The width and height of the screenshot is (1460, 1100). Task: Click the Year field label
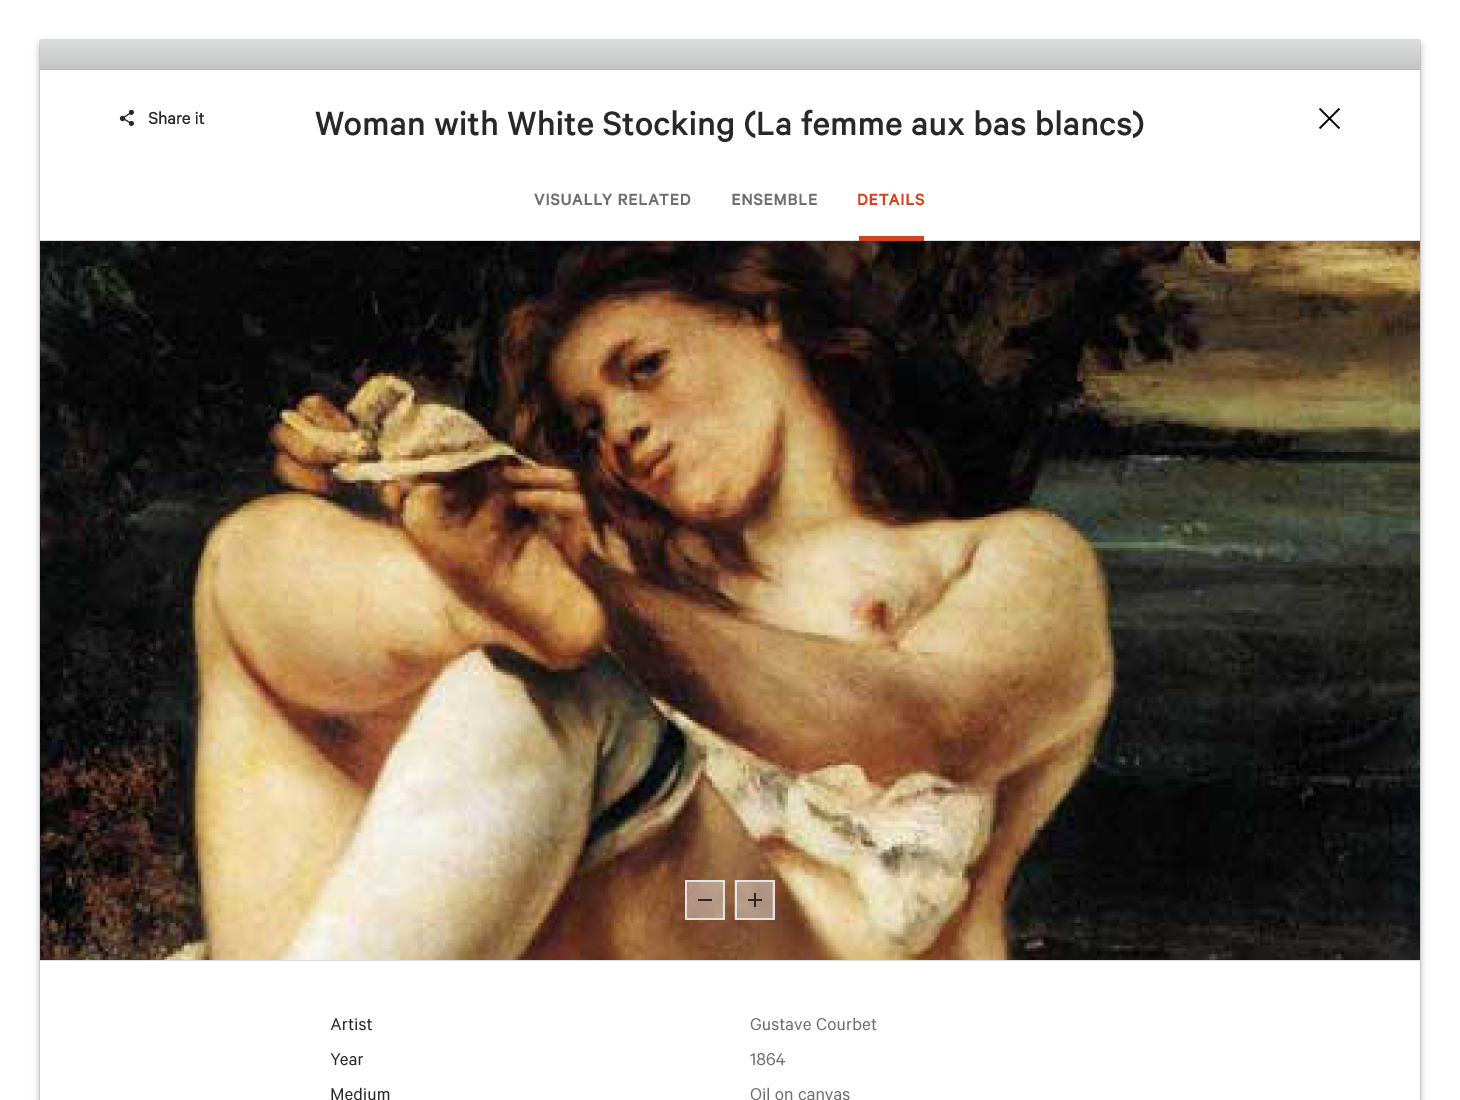point(347,1059)
